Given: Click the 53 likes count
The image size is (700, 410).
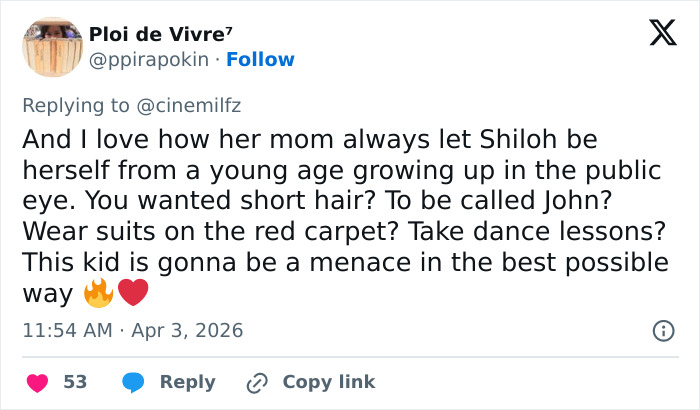Looking at the screenshot, I should point(75,382).
